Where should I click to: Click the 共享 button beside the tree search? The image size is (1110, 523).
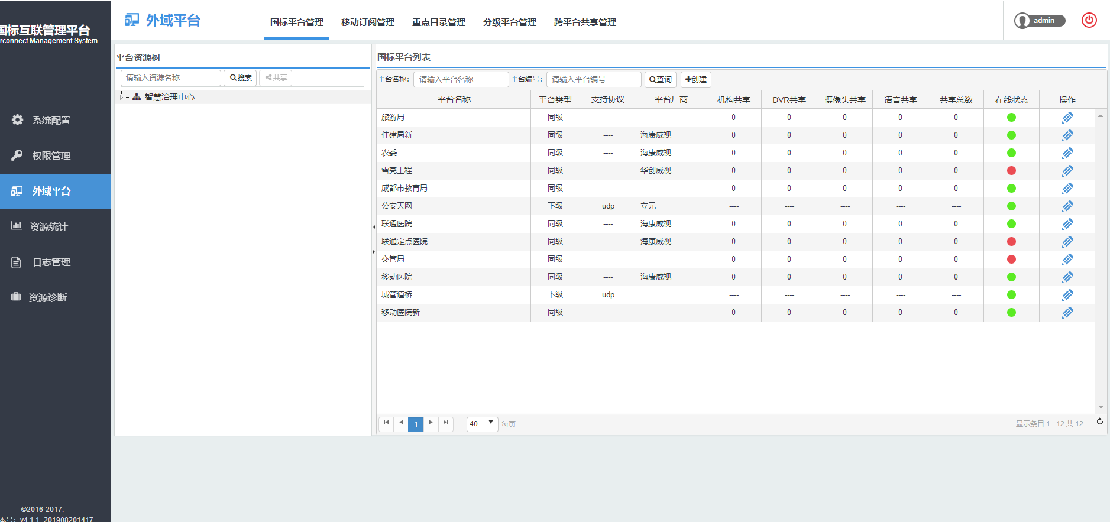(276, 78)
